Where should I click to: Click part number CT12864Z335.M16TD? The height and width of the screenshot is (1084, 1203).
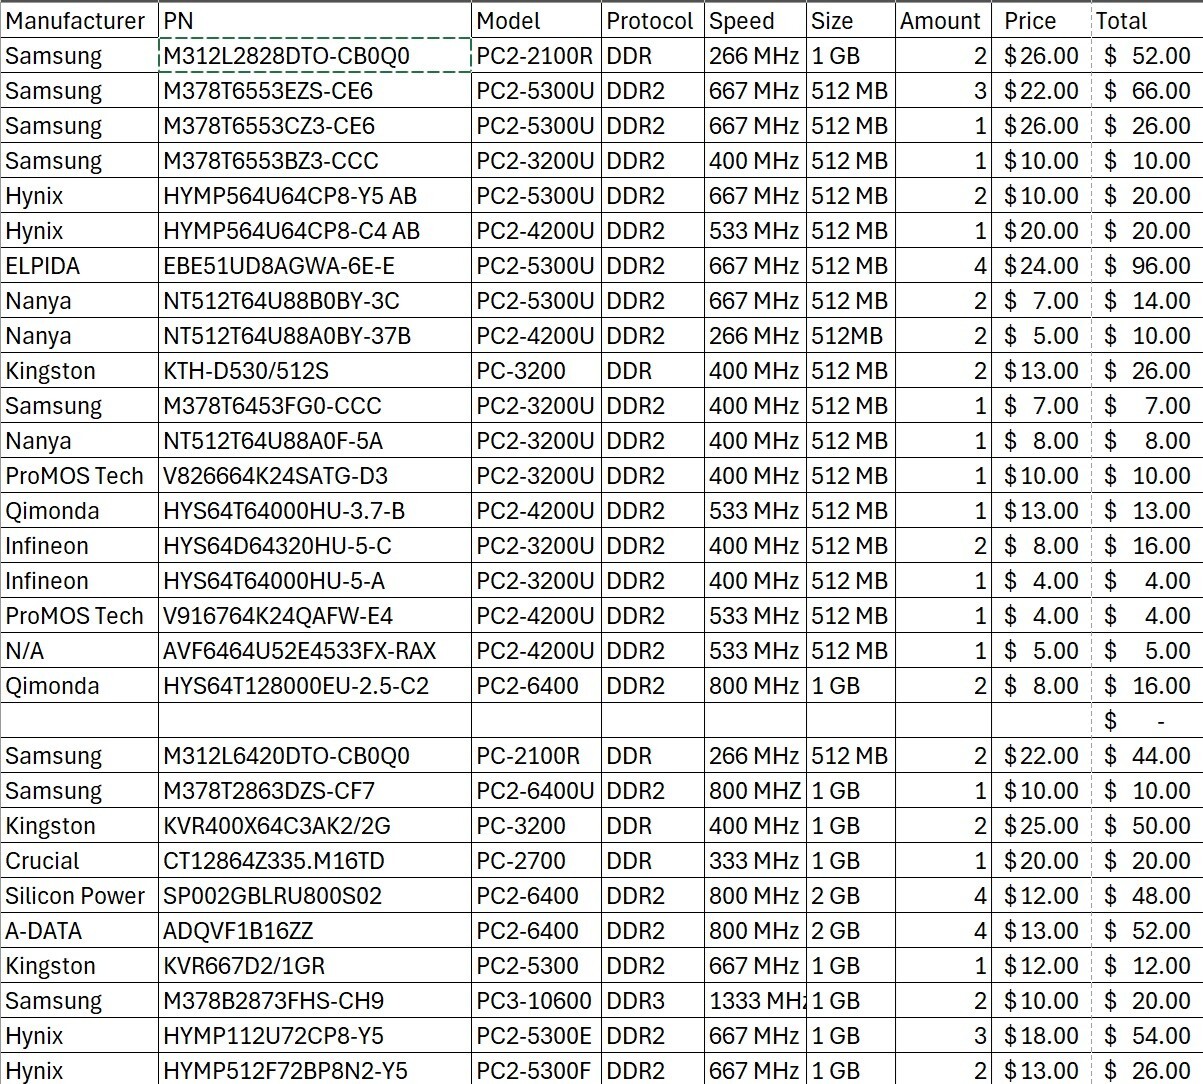tap(315, 861)
